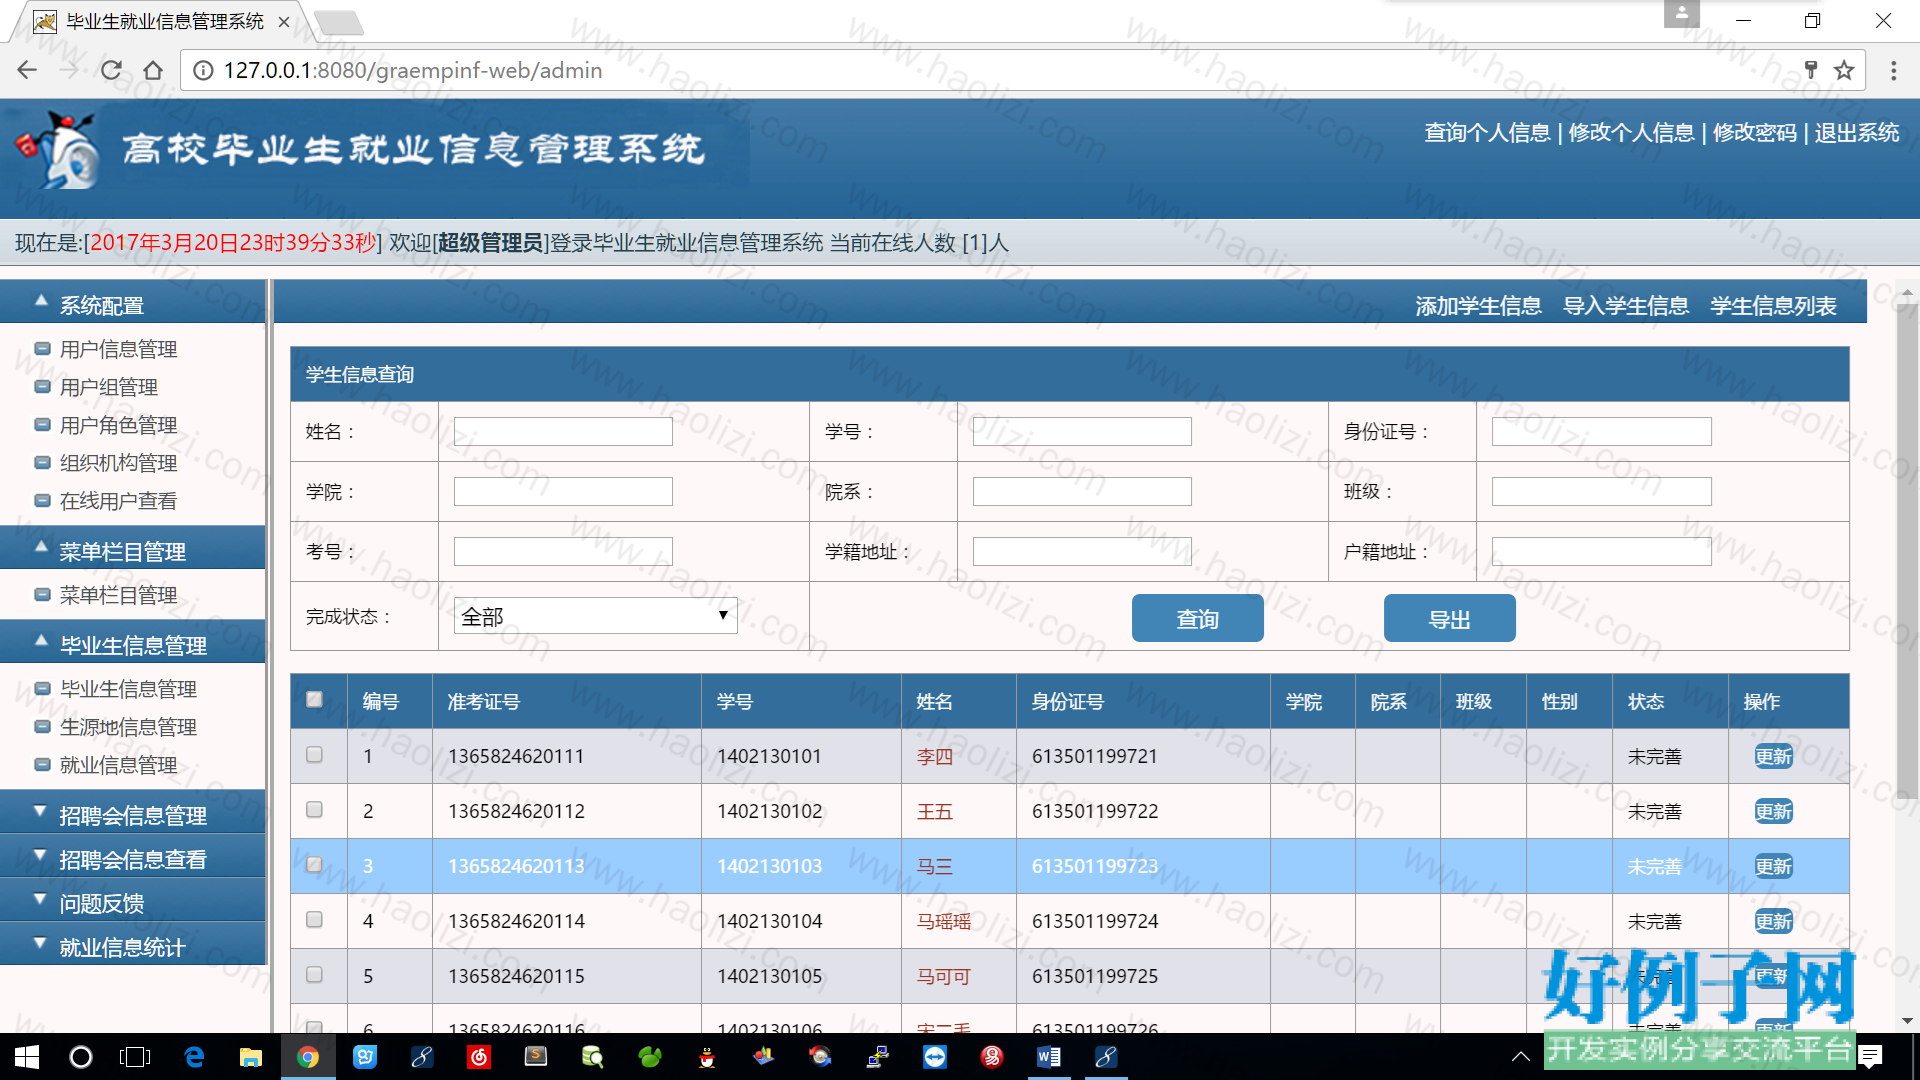Show hidden system tray icons chevron
The image size is (1920, 1080).
1520,1057
